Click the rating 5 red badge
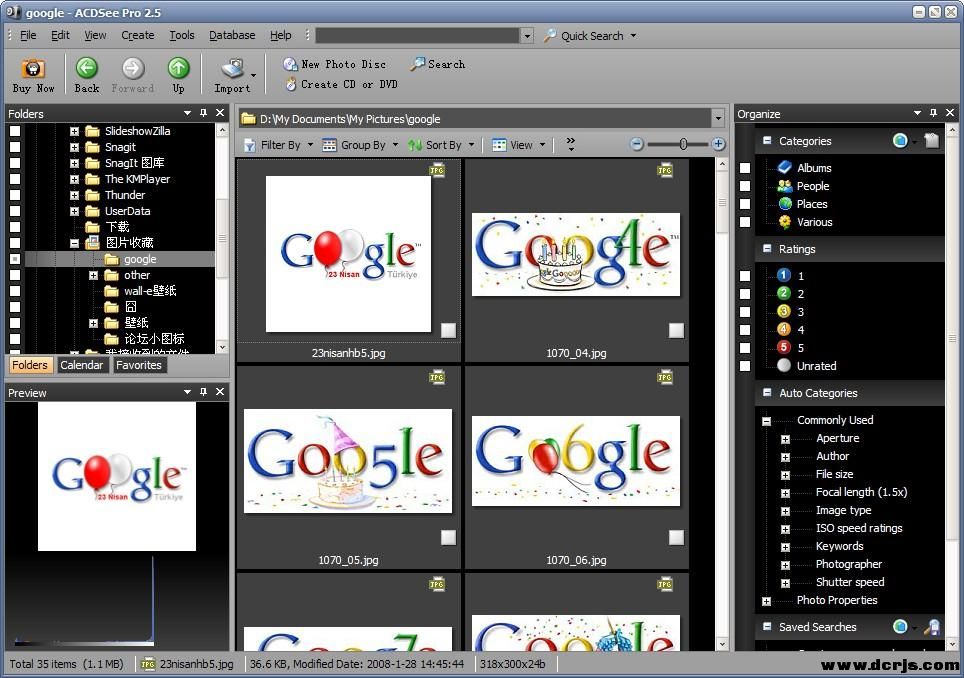The height and width of the screenshot is (678, 964). tap(783, 347)
